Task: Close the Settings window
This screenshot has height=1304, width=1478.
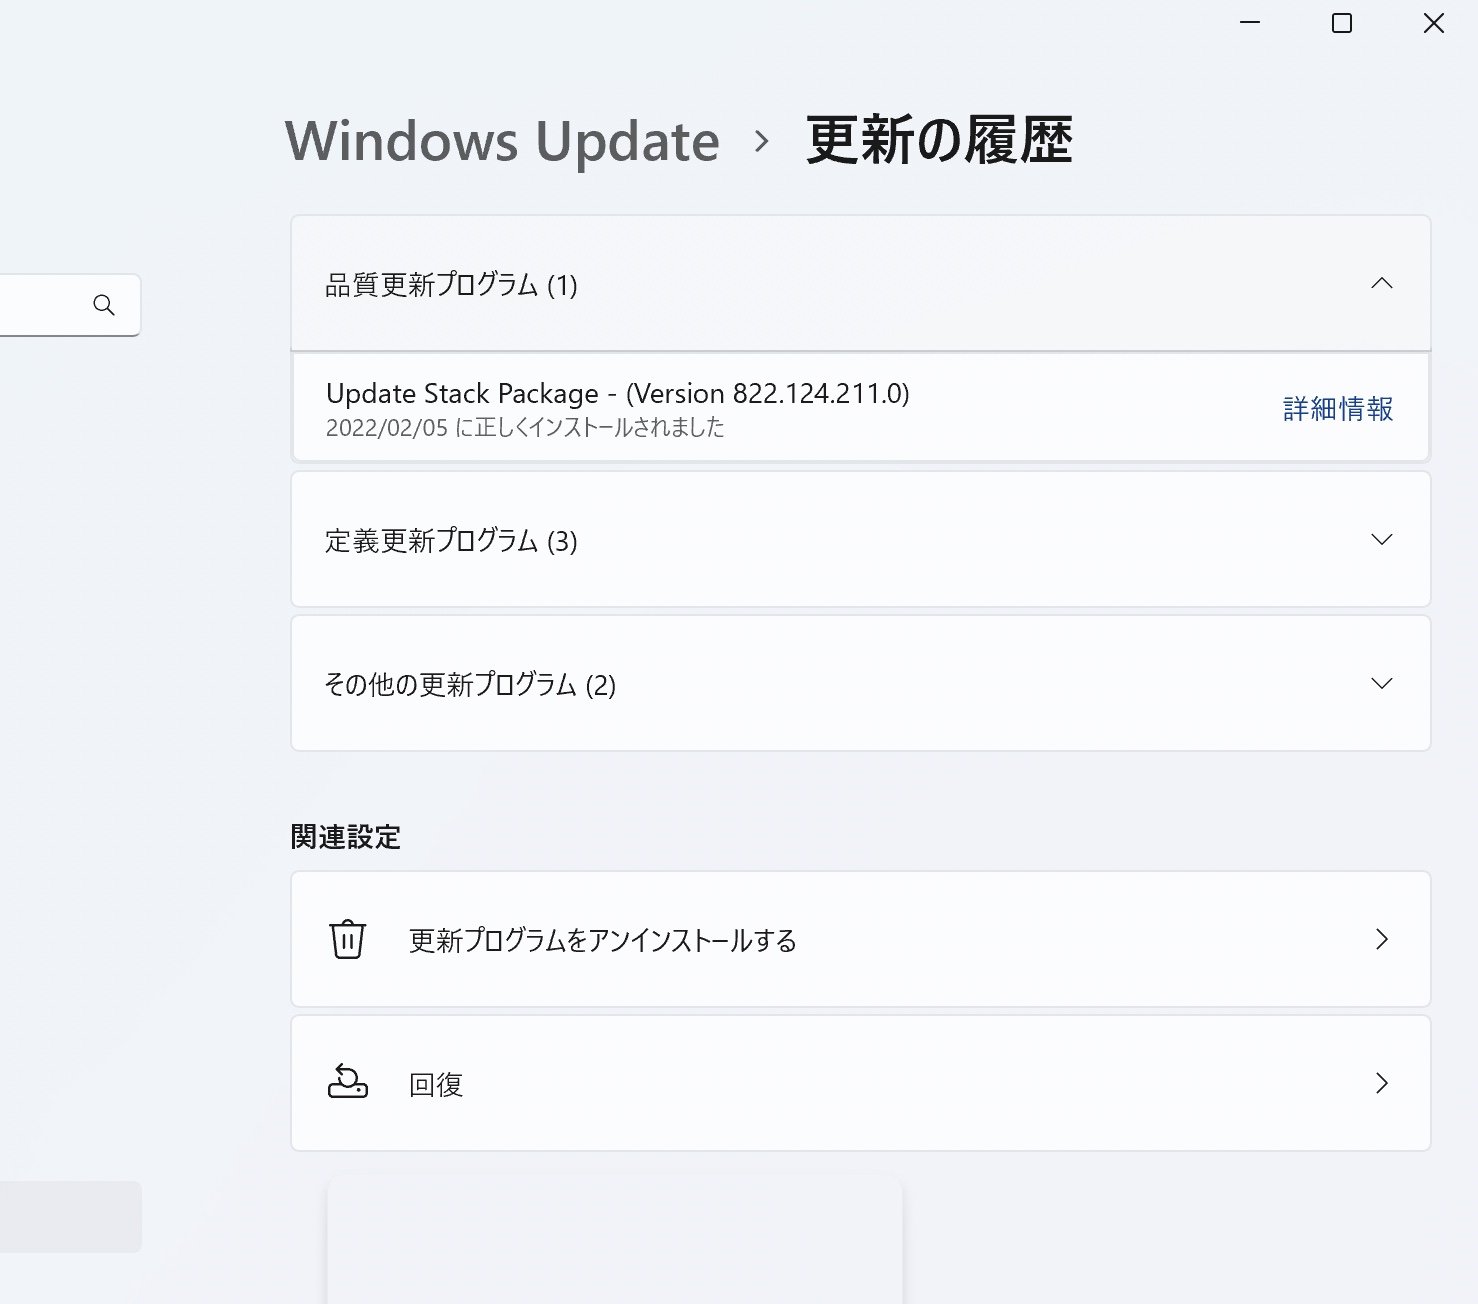Action: (x=1434, y=23)
